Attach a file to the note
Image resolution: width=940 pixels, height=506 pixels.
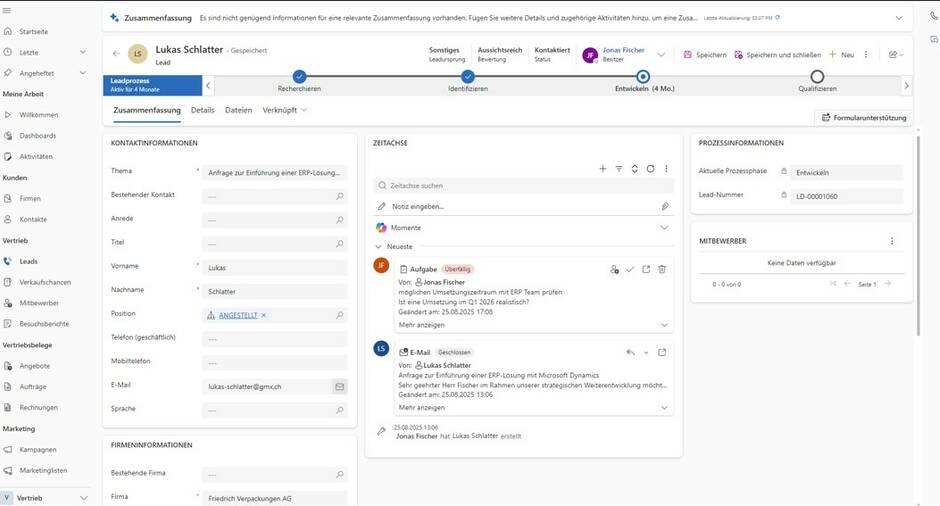click(x=665, y=206)
